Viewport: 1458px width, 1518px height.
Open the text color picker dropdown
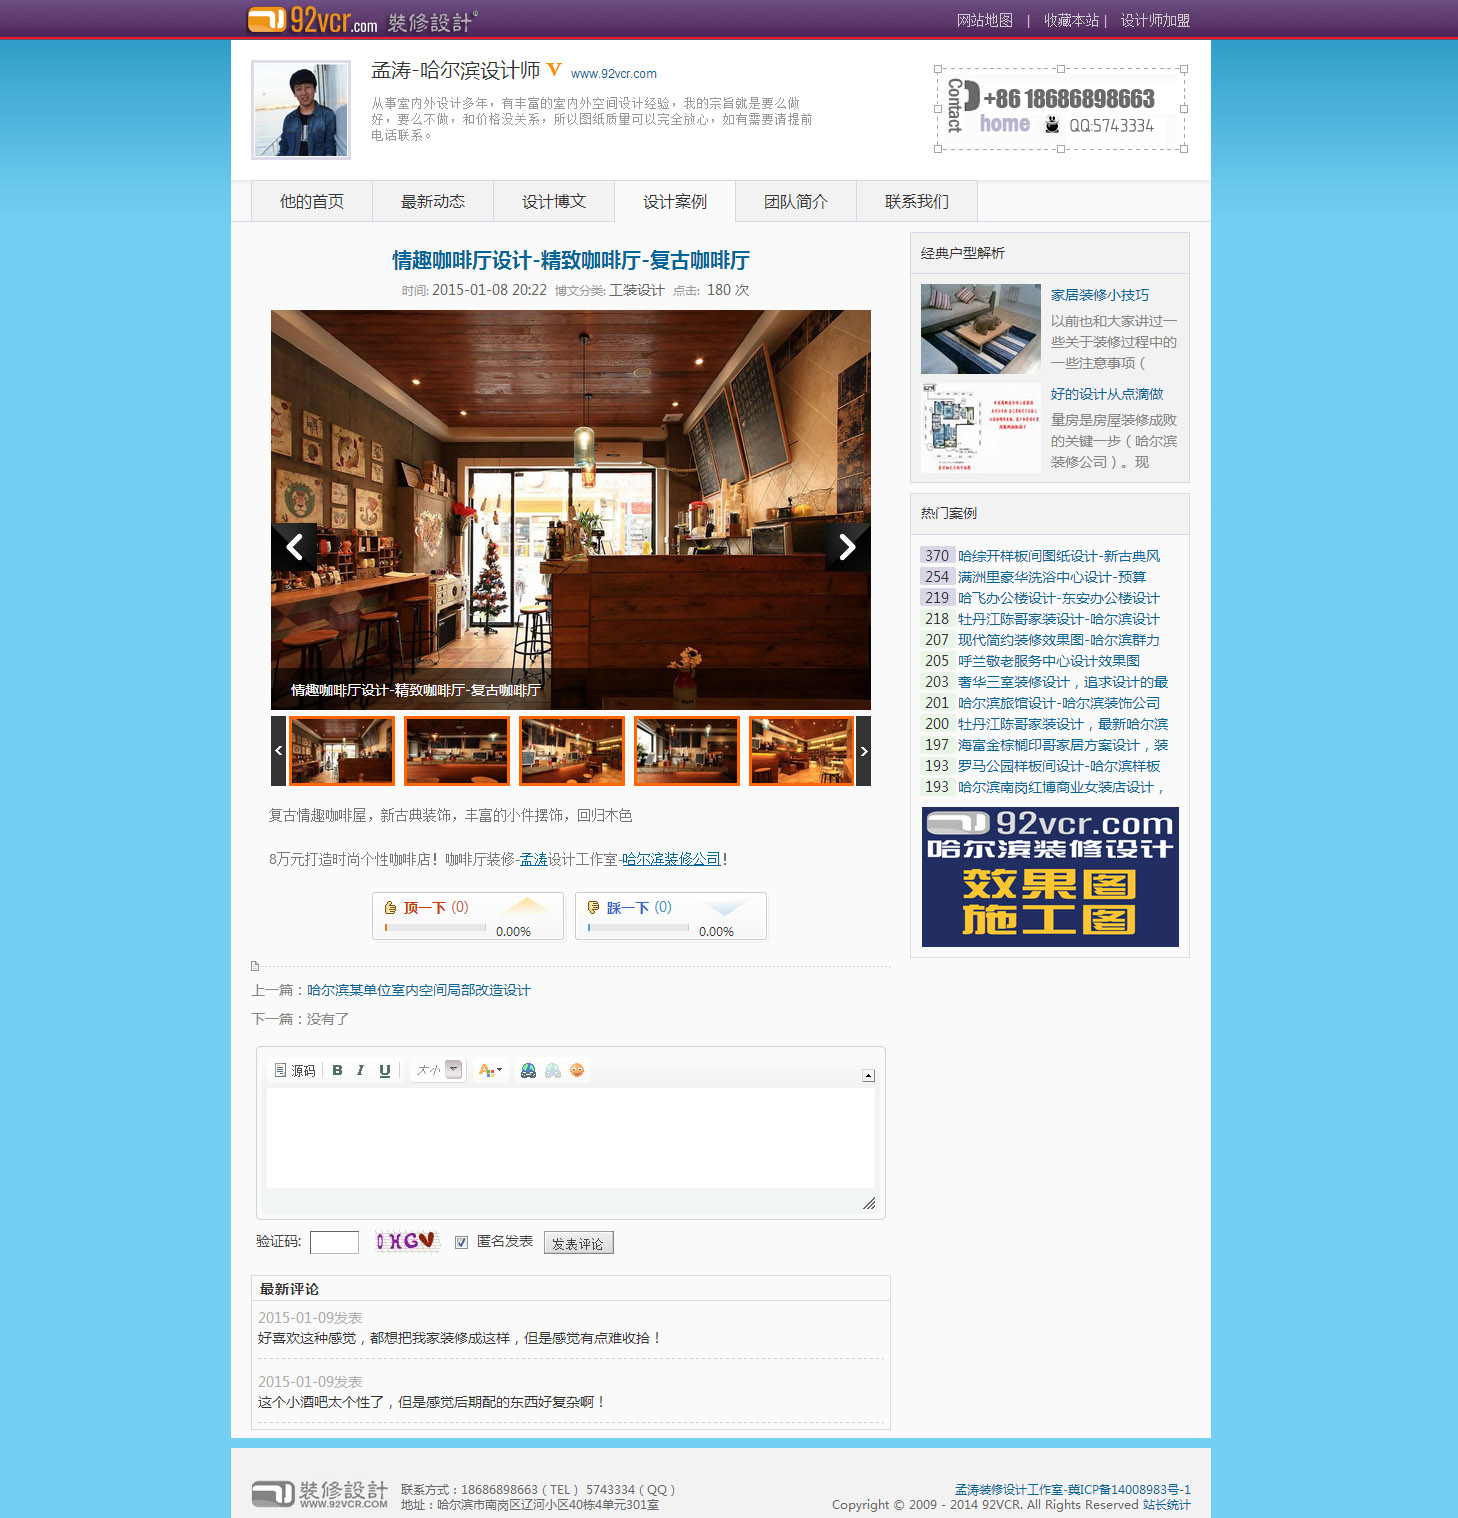pyautogui.click(x=490, y=1070)
